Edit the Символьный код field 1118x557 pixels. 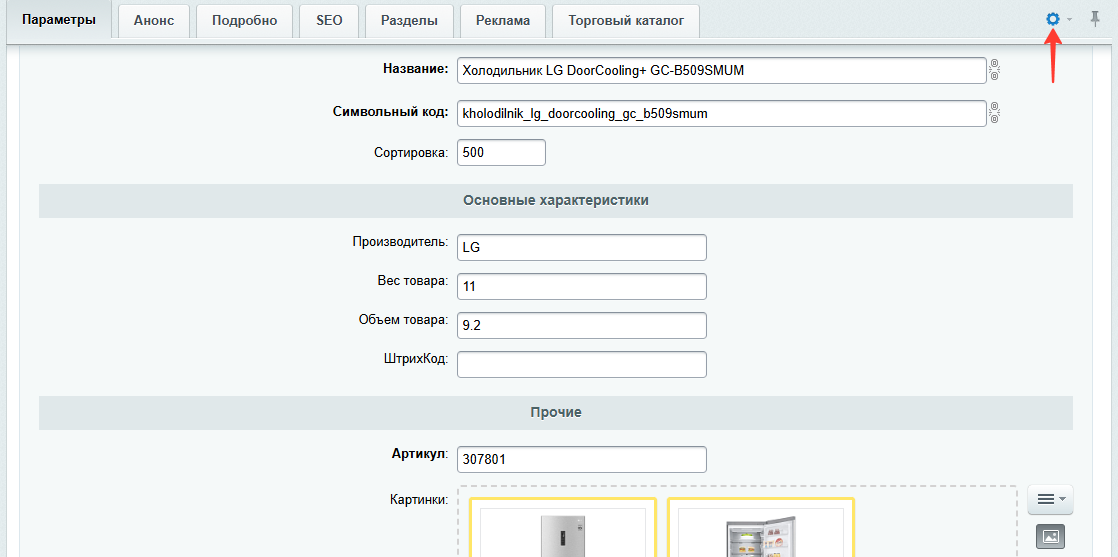722,113
